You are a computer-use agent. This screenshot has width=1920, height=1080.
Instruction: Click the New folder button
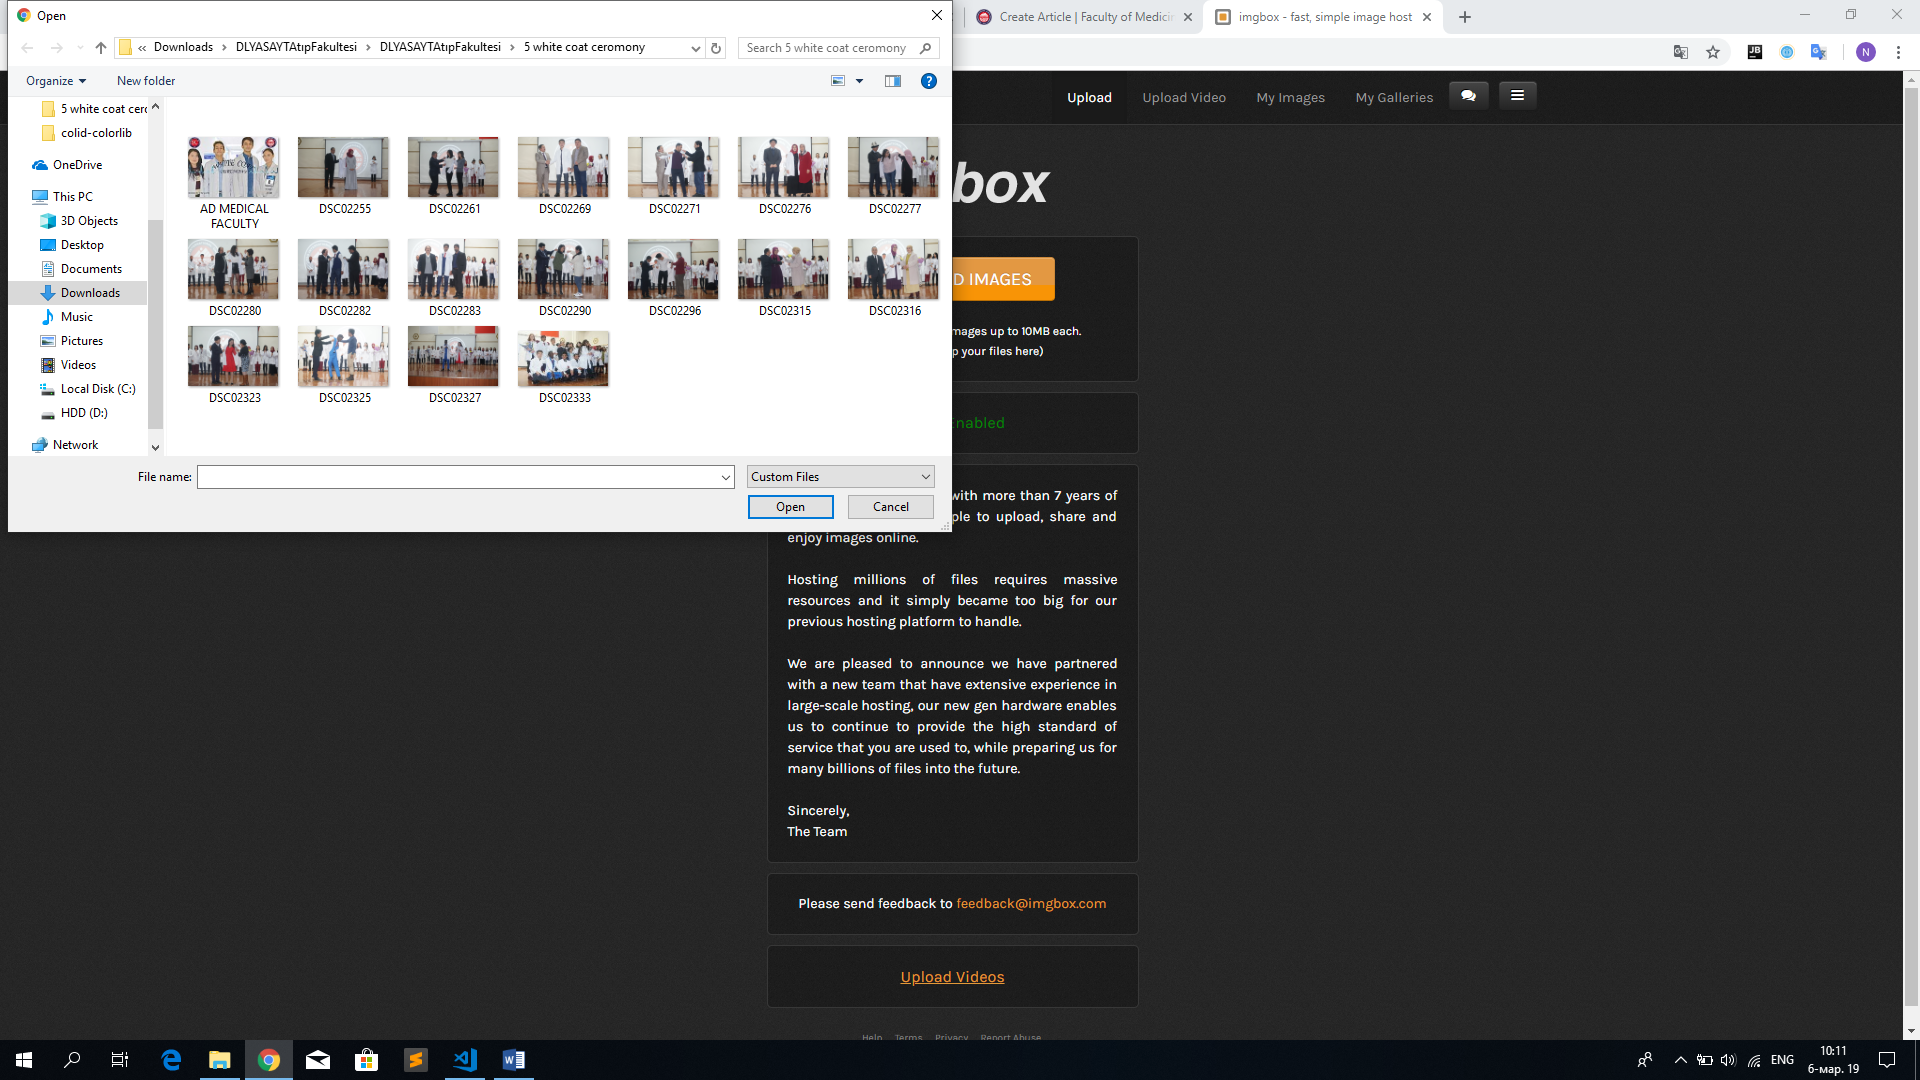[146, 81]
